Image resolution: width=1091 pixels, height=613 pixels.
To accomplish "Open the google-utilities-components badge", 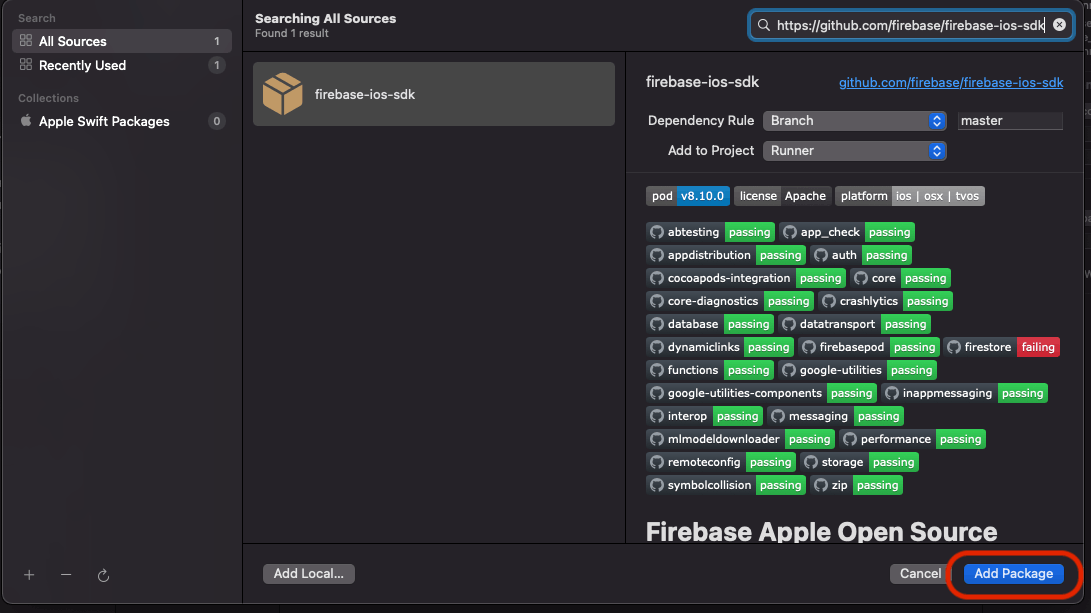I will coord(761,392).
